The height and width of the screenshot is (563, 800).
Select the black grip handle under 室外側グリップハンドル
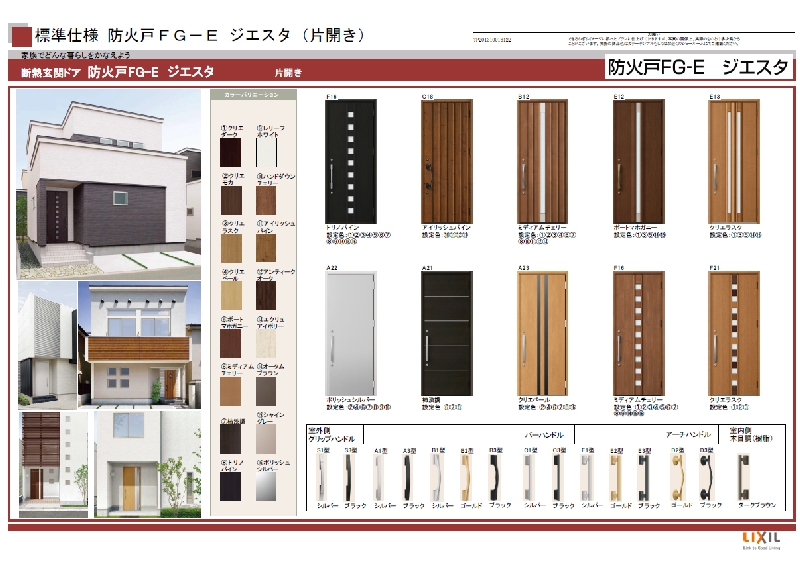[x=349, y=478]
